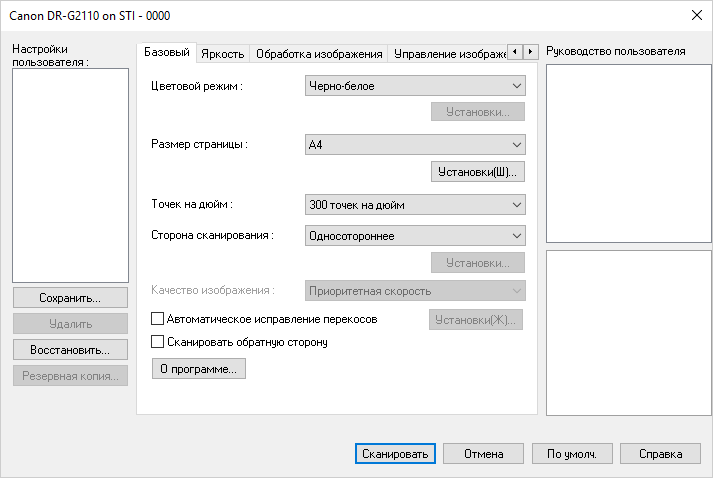Switch to the Яркость tab

(221, 53)
